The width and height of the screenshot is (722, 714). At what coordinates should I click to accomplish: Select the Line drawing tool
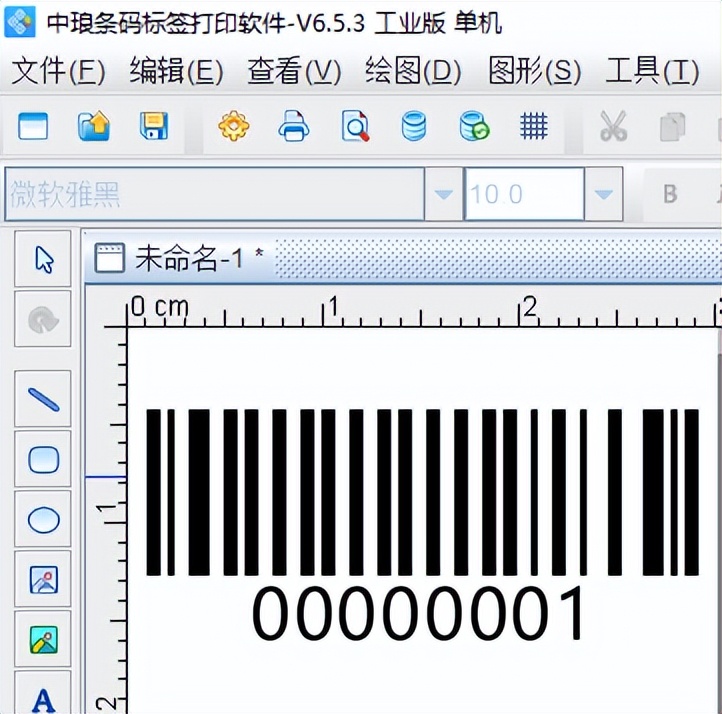[x=43, y=399]
